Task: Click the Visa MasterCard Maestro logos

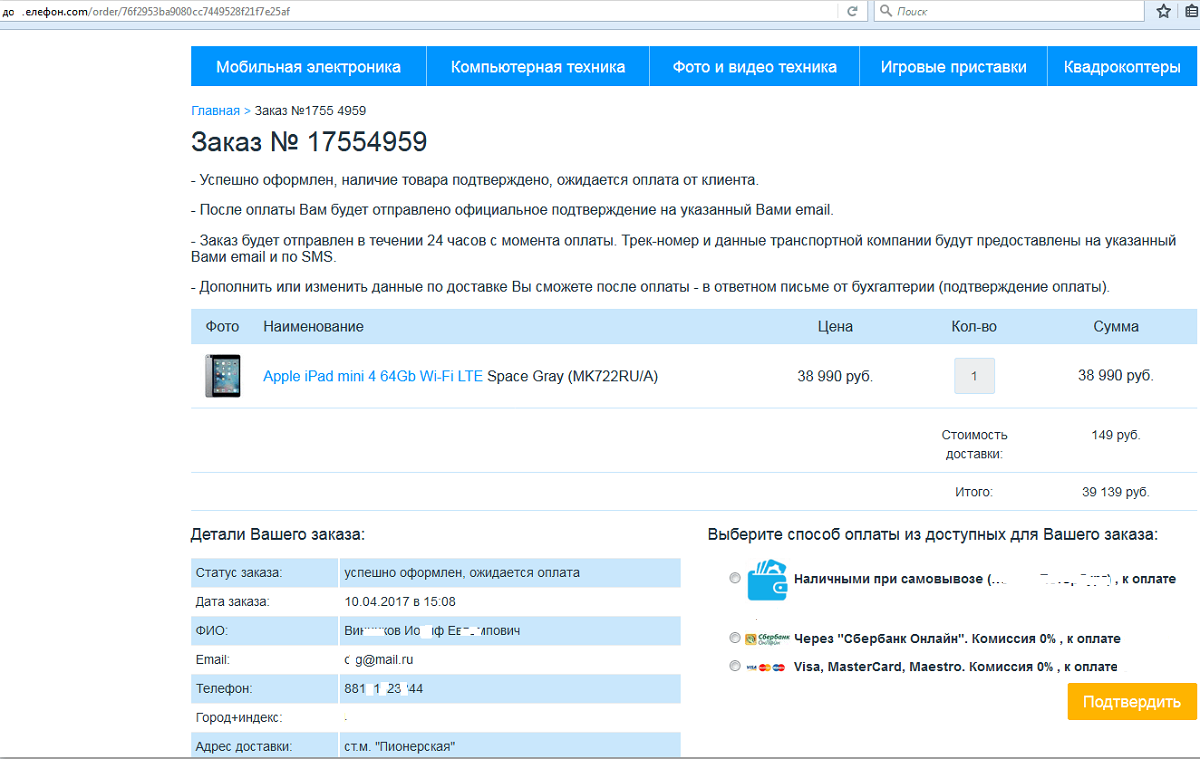Action: [767, 667]
